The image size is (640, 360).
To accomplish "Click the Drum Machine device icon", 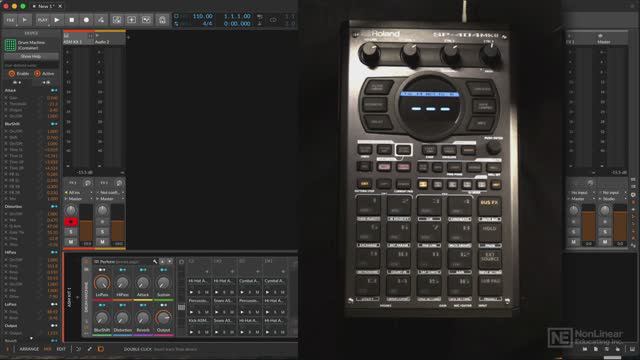I will tap(10, 45).
